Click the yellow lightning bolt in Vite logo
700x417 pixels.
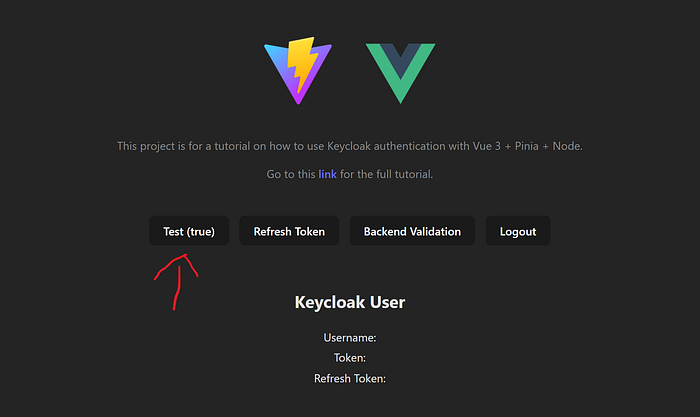coord(302,63)
